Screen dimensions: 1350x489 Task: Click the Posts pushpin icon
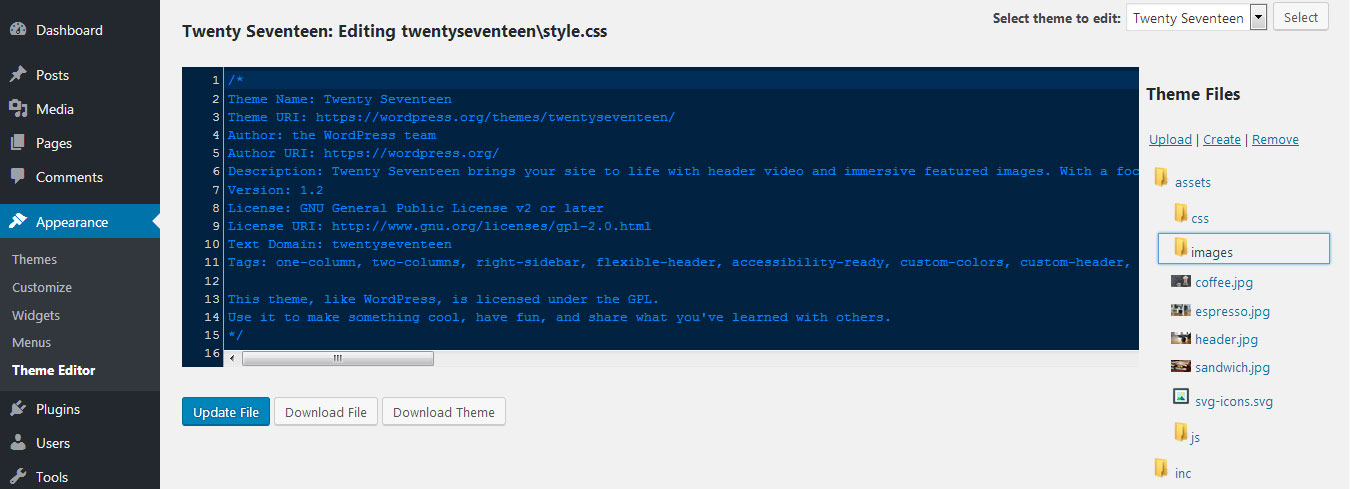[x=18, y=75]
